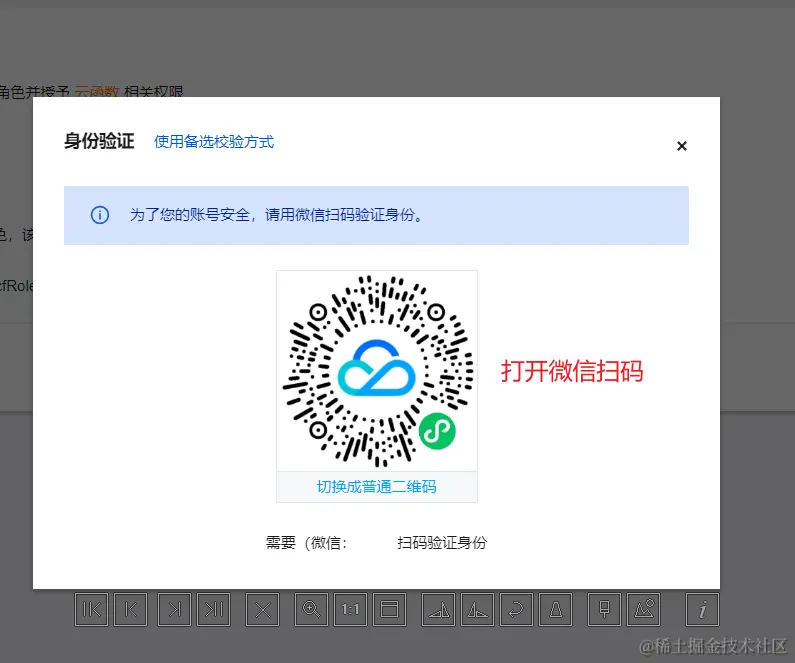Screen dimensions: 795x663
Task: Open image info with the i icon
Action: point(702,609)
